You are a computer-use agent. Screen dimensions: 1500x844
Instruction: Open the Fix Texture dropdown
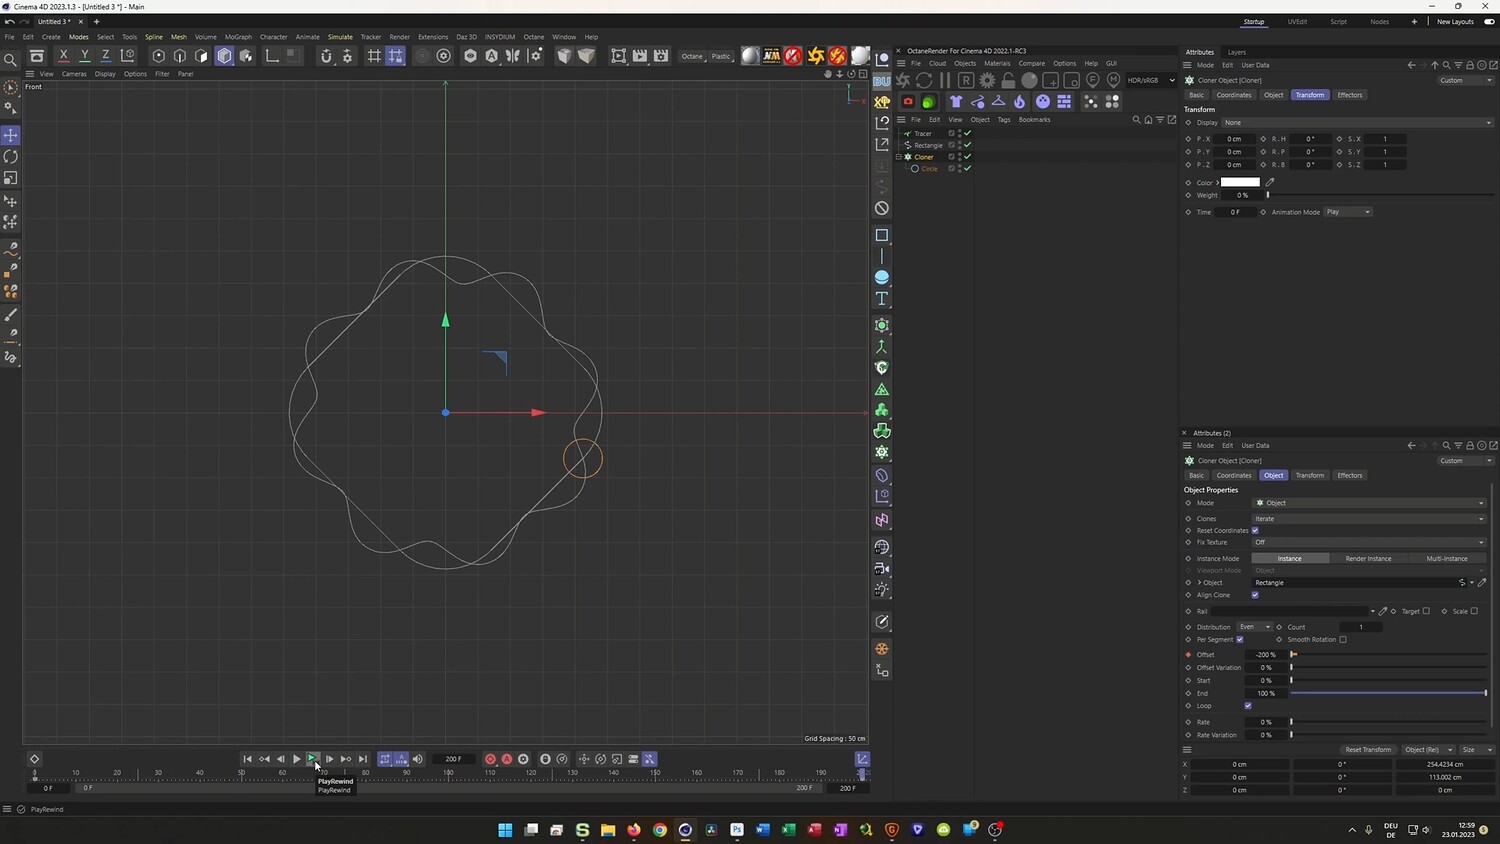pos(1369,542)
